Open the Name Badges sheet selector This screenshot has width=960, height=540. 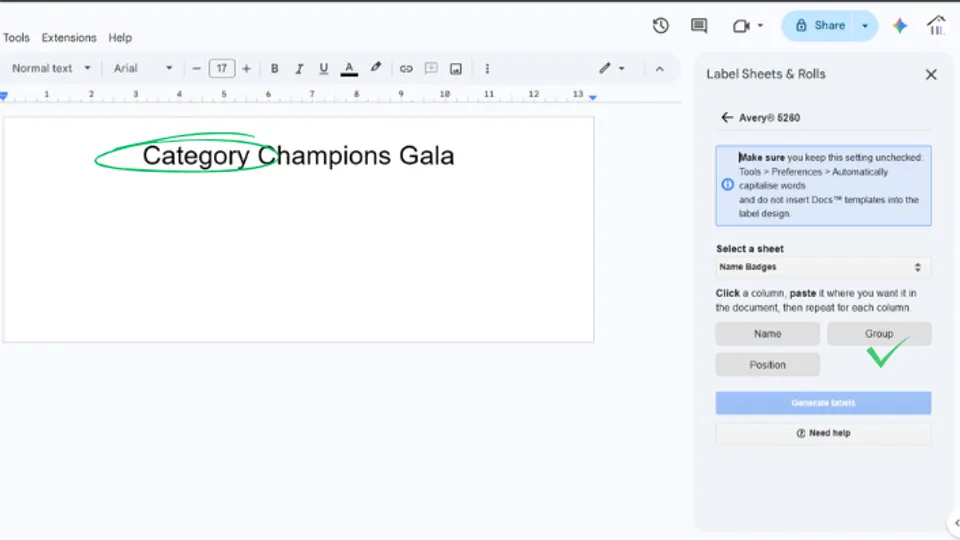click(x=823, y=267)
